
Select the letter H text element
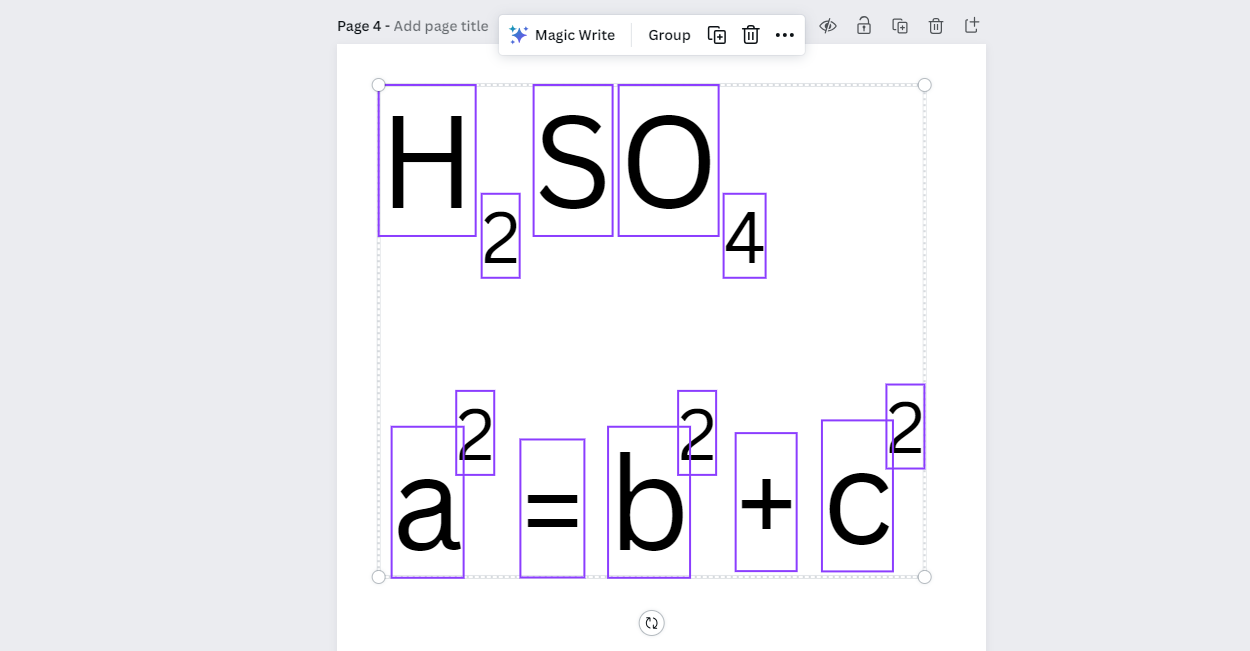pyautogui.click(x=427, y=161)
